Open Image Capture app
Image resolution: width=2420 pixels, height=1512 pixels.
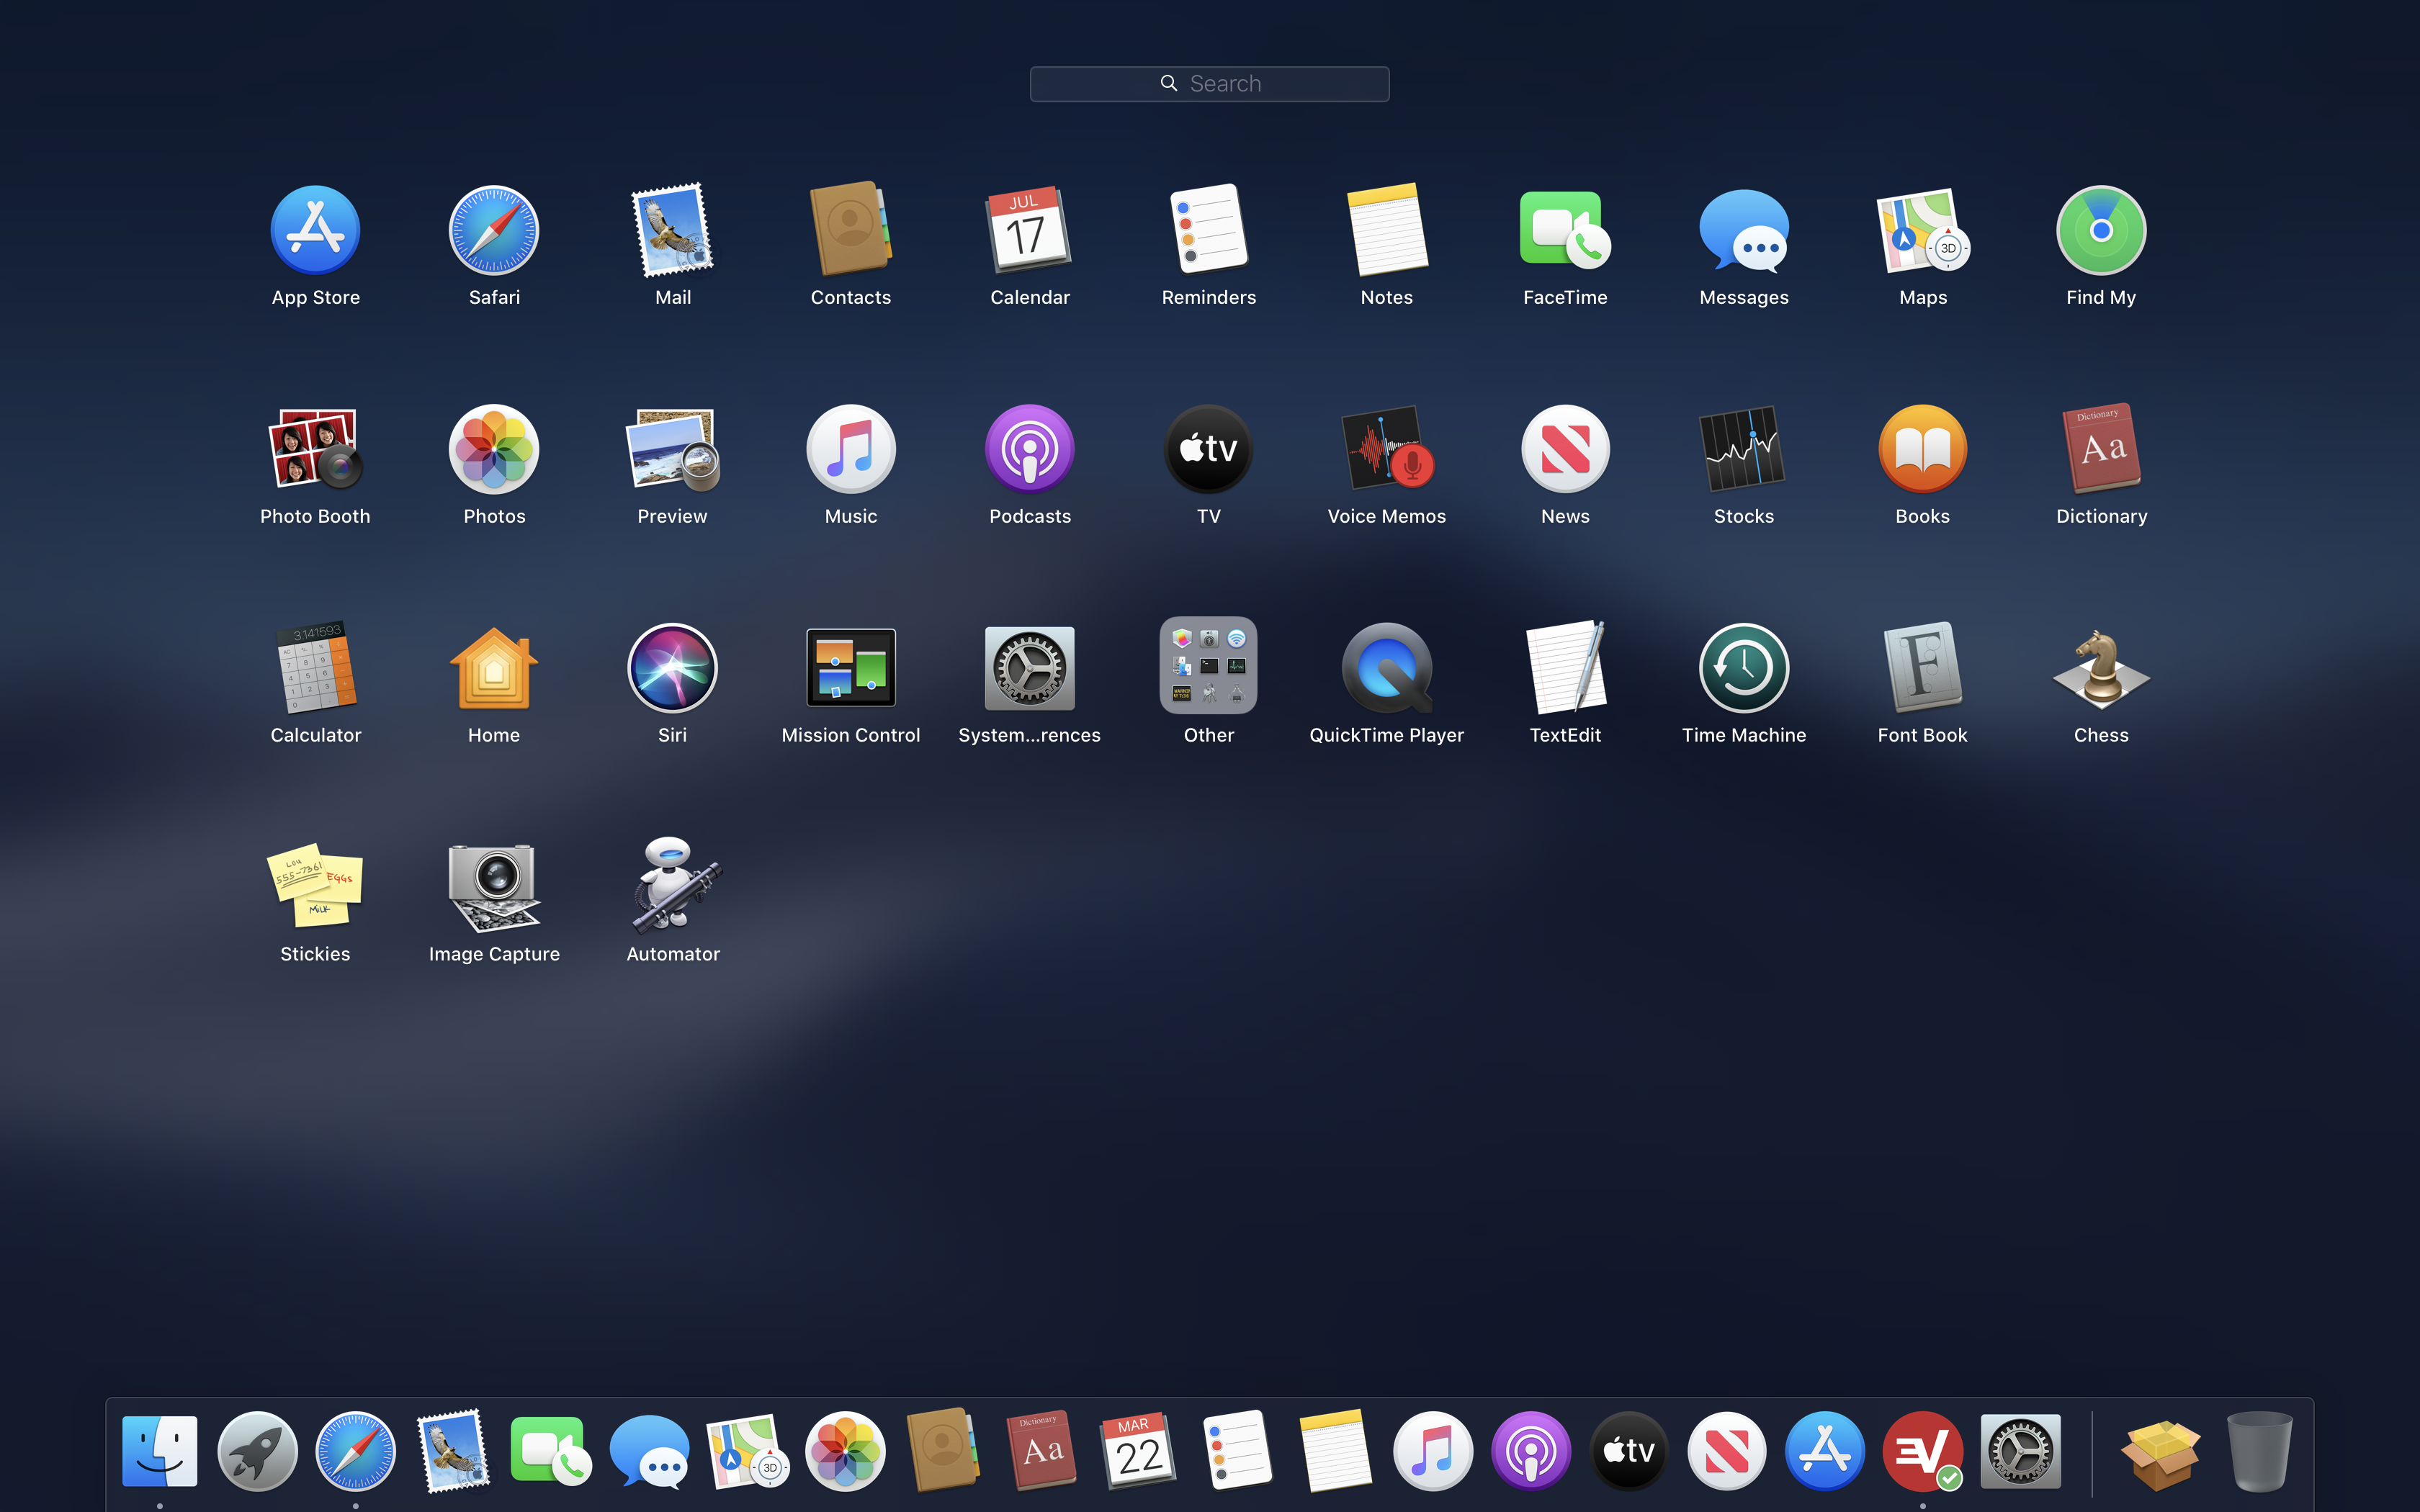tap(494, 887)
